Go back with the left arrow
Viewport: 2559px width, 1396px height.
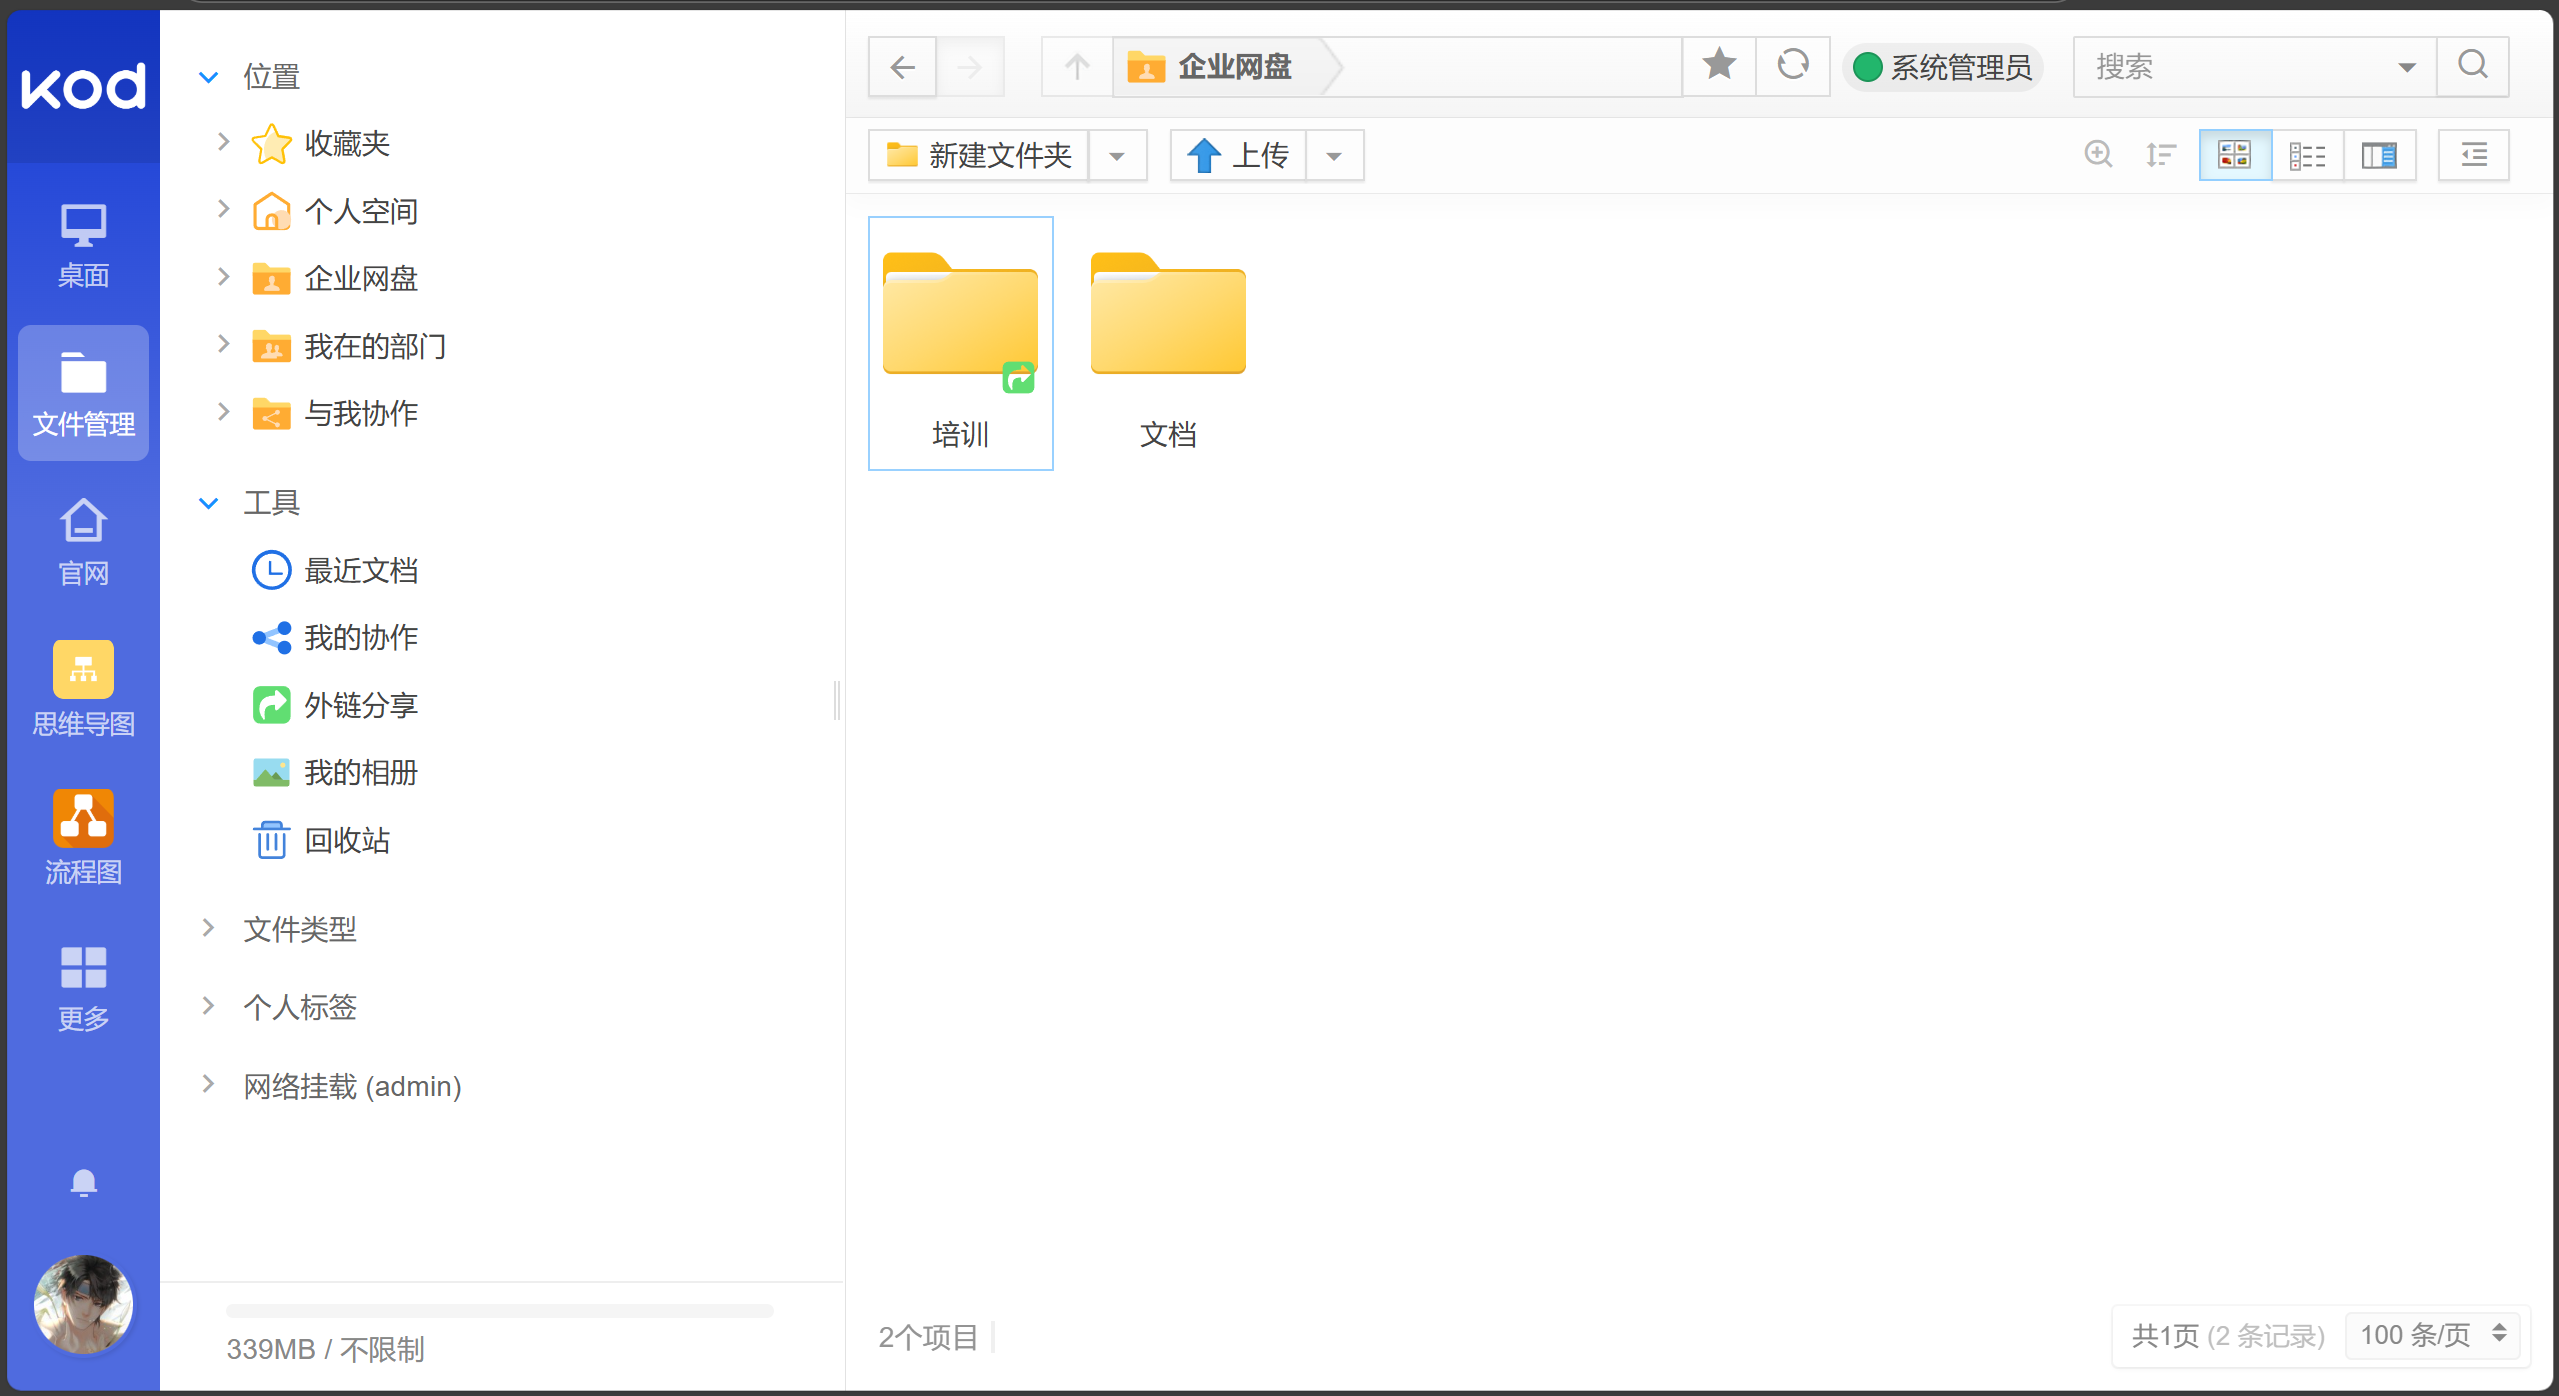tap(903, 67)
